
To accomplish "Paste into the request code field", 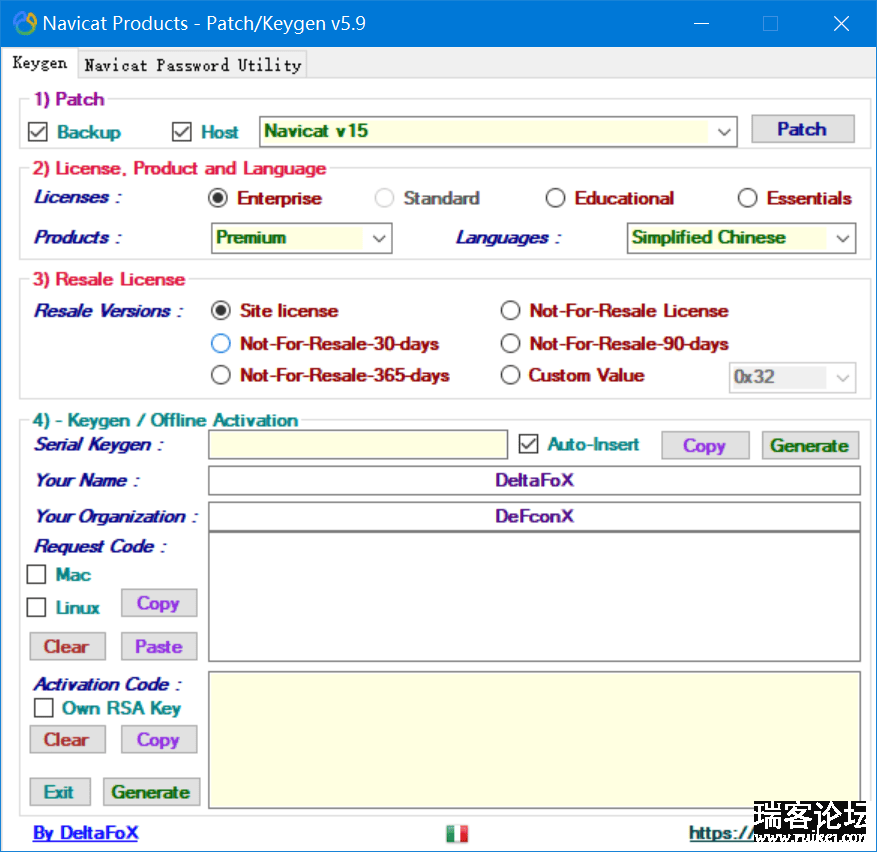I will [159, 647].
